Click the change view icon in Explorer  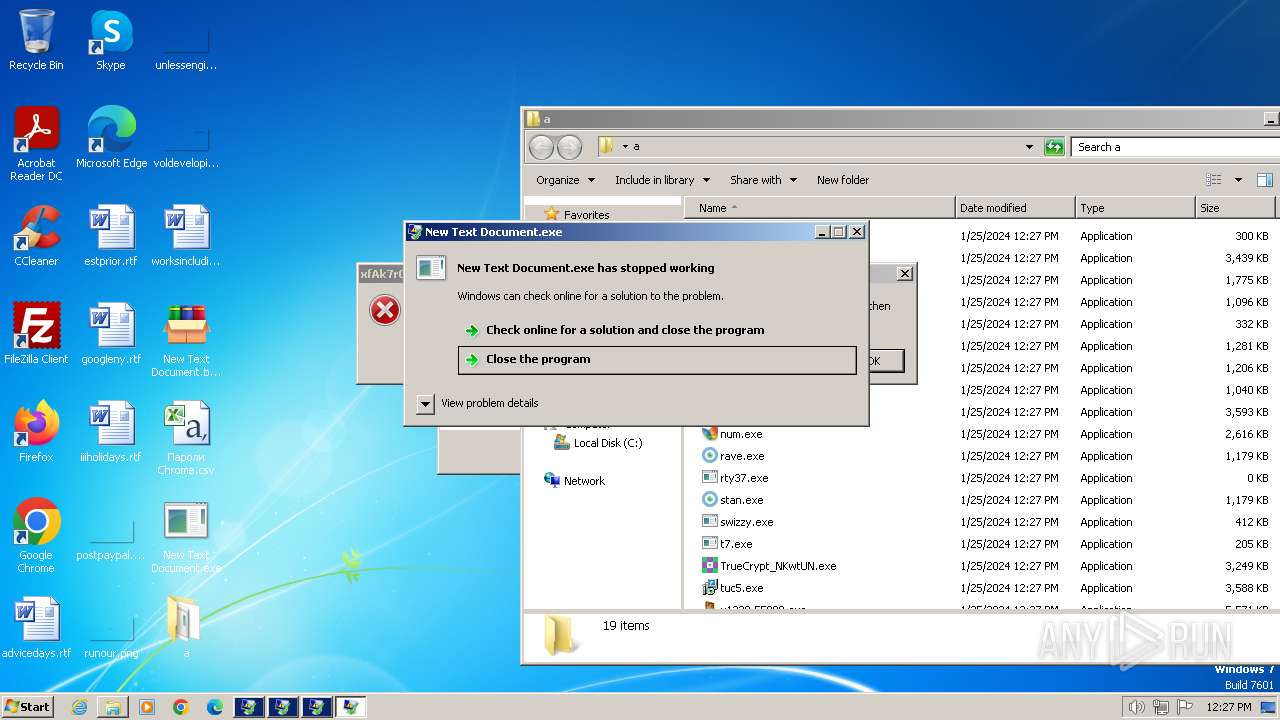(1214, 180)
